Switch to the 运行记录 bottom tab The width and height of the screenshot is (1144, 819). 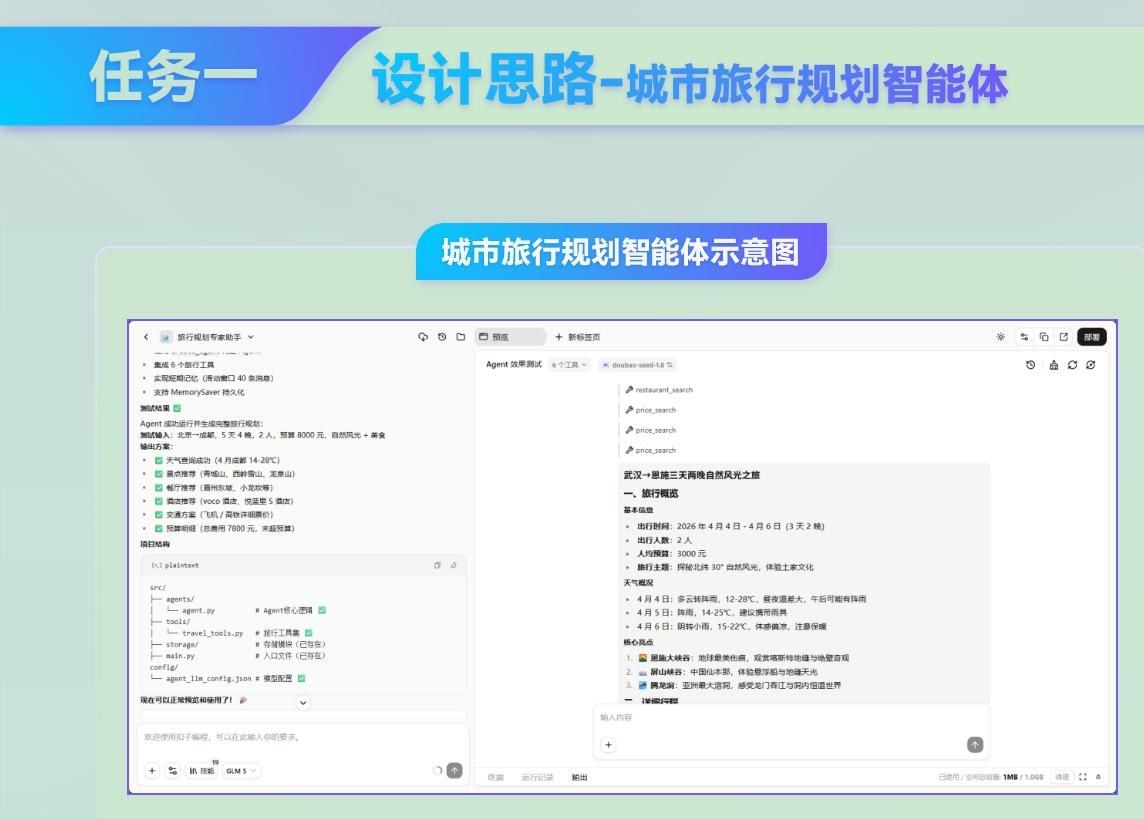[538, 777]
